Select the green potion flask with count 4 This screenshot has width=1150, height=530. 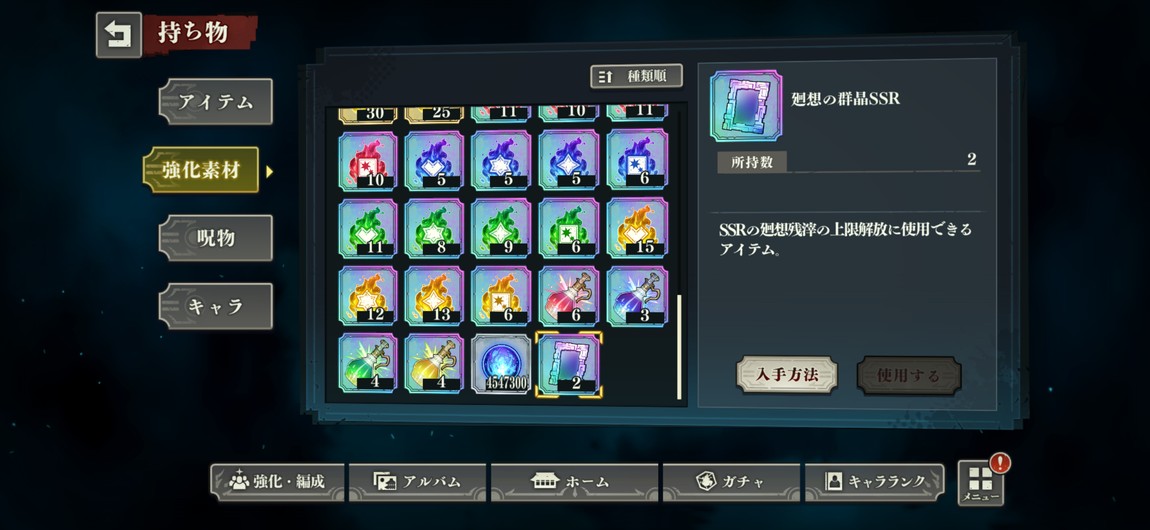coord(367,364)
